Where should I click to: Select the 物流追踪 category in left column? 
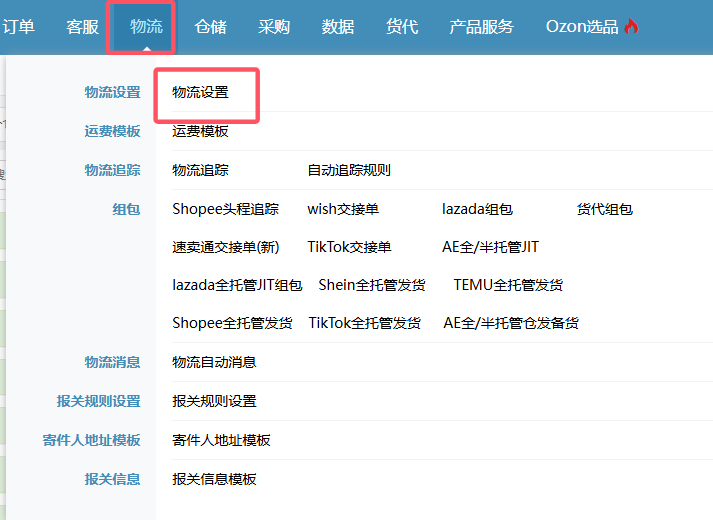tap(112, 170)
